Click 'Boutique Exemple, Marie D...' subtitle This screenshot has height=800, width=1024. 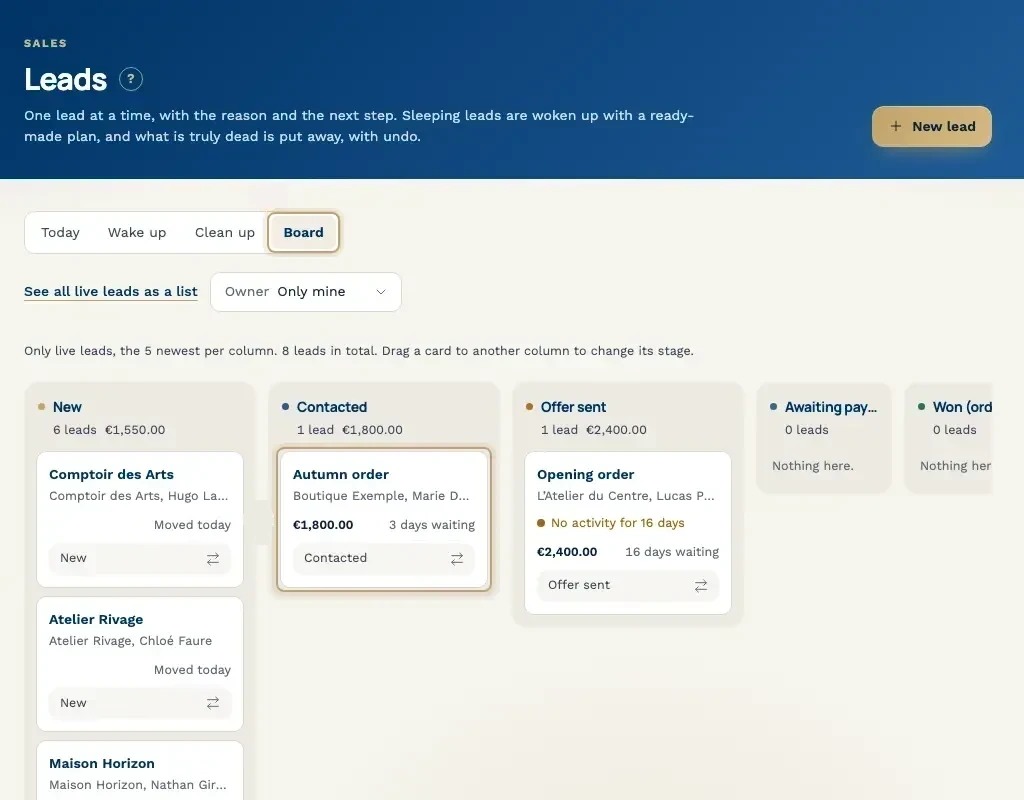pyautogui.click(x=381, y=496)
